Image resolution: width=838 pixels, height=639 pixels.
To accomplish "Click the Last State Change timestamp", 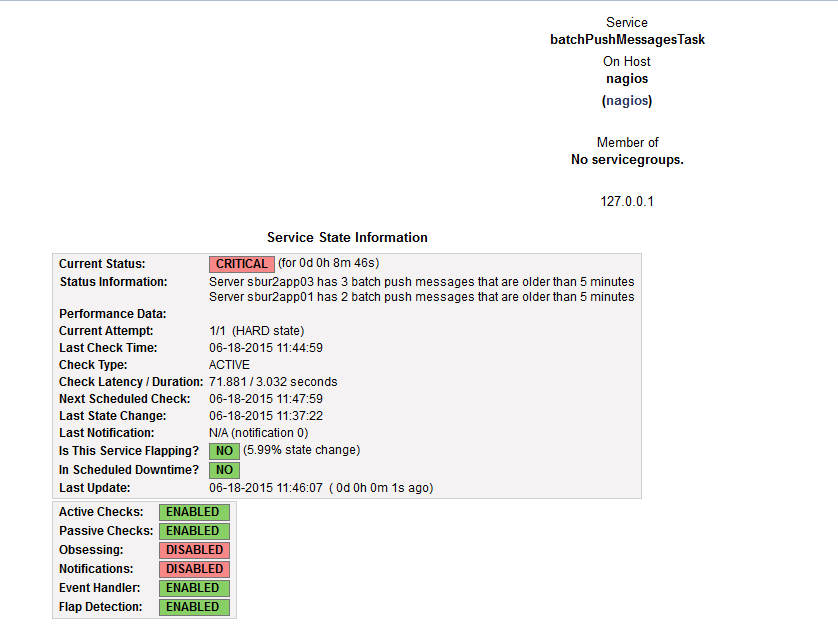I will [x=266, y=416].
